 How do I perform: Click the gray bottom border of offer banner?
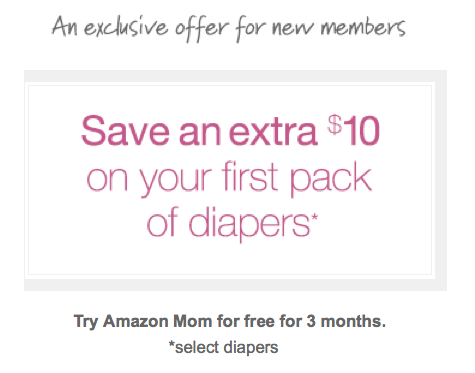pyautogui.click(x=235, y=285)
